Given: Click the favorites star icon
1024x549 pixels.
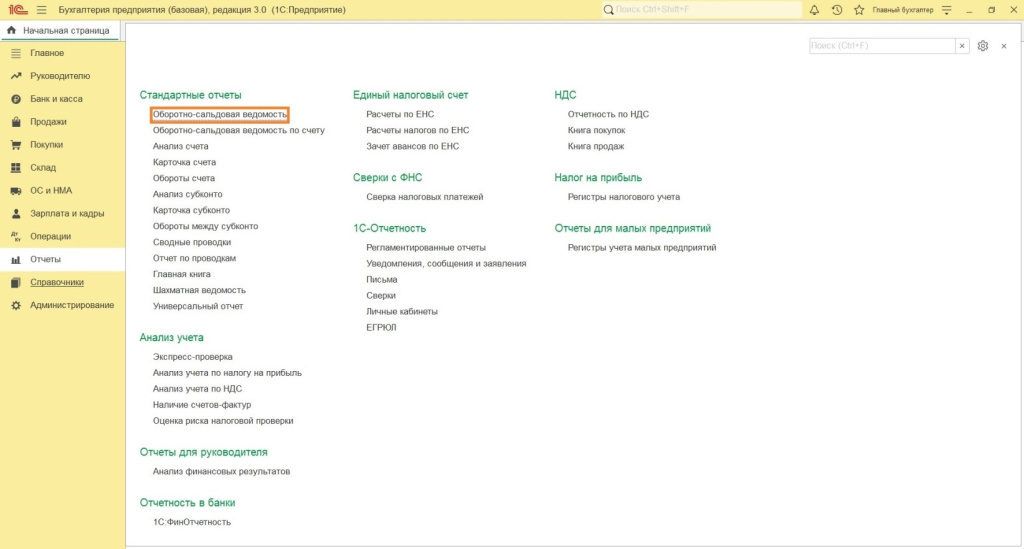Looking at the screenshot, I should pyautogui.click(x=859, y=10).
